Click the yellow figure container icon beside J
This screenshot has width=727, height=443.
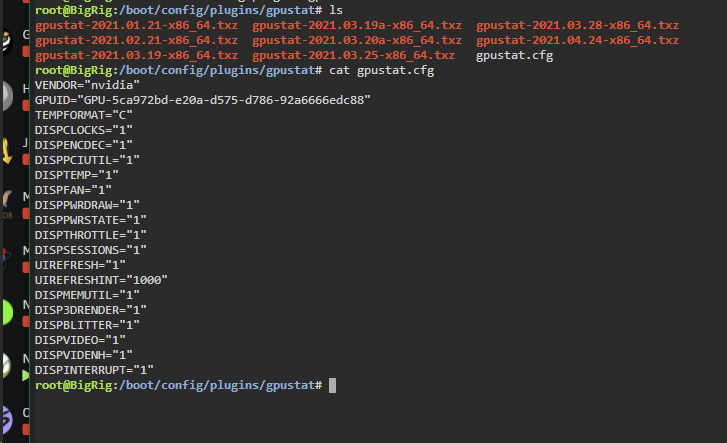click(7, 151)
